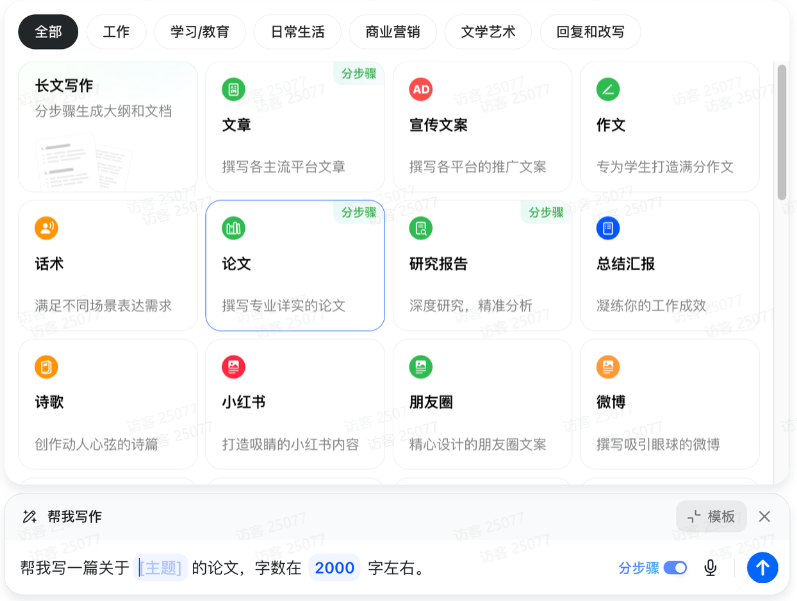The height and width of the screenshot is (601, 797).
Task: Select the 全部 category tab
Action: (48, 32)
